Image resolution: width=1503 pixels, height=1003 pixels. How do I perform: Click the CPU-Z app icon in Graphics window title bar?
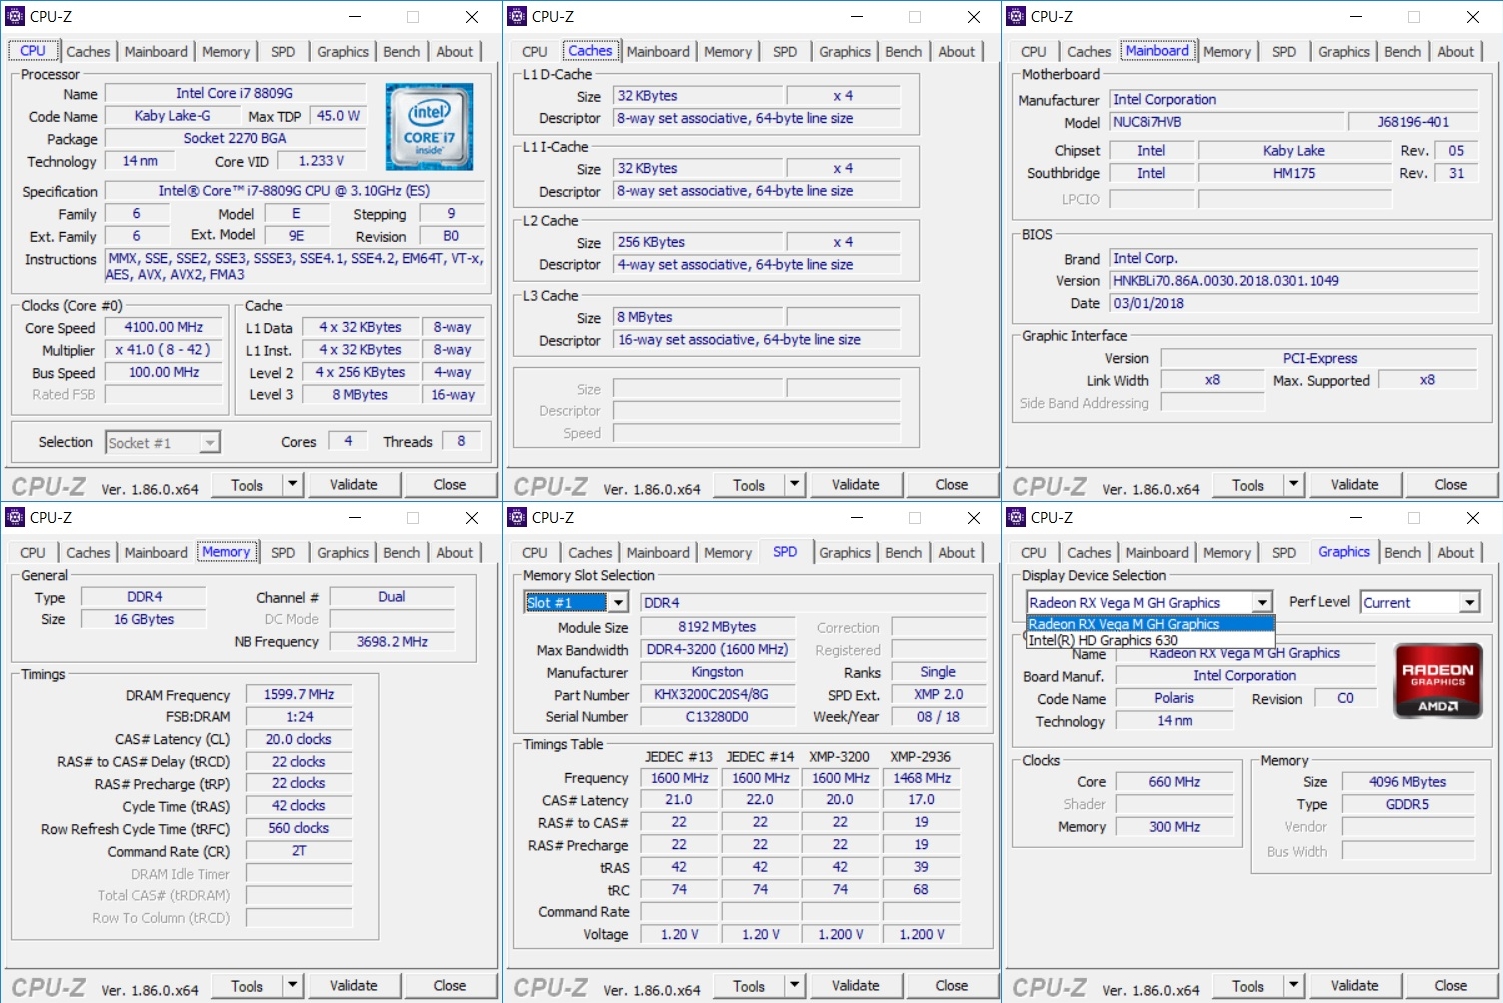[x=1016, y=517]
